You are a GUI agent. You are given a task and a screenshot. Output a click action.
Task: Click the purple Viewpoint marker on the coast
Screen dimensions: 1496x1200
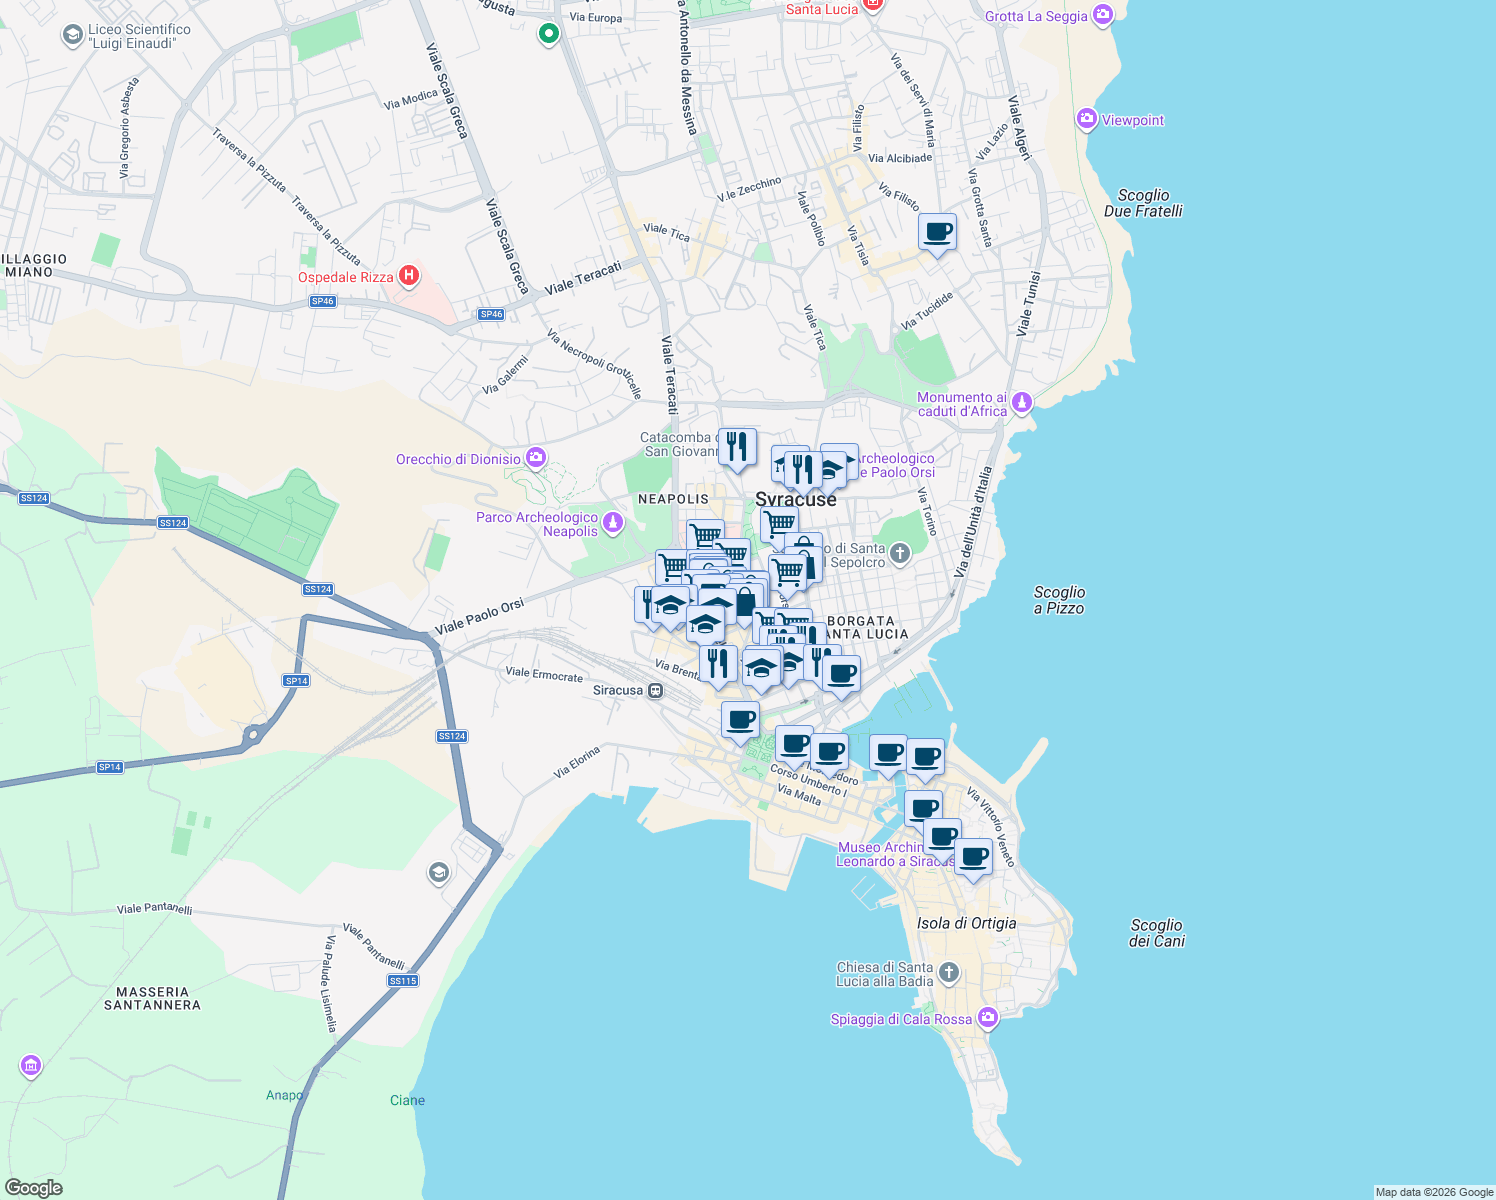[x=1087, y=119]
